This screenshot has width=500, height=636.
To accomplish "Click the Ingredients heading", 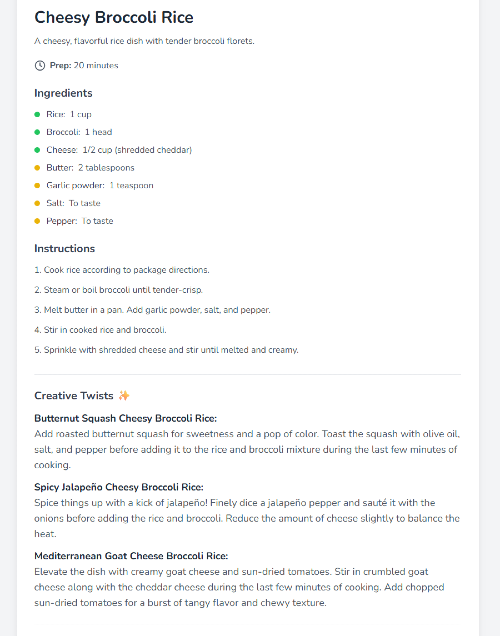I will (x=63, y=93).
